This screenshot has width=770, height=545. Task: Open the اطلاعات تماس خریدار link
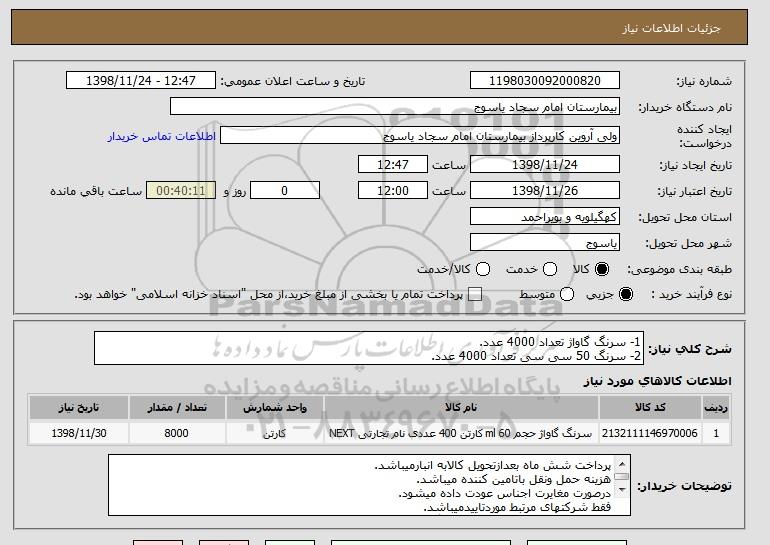click(x=162, y=136)
